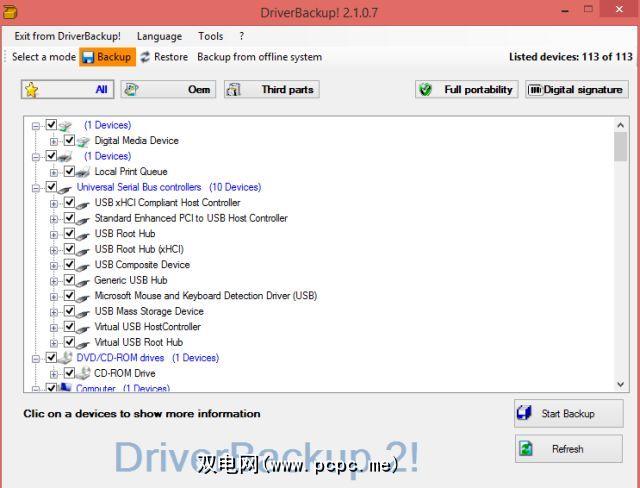Switch to Restore mode
Viewport: 640px width, 488px height.
pyautogui.click(x=164, y=57)
